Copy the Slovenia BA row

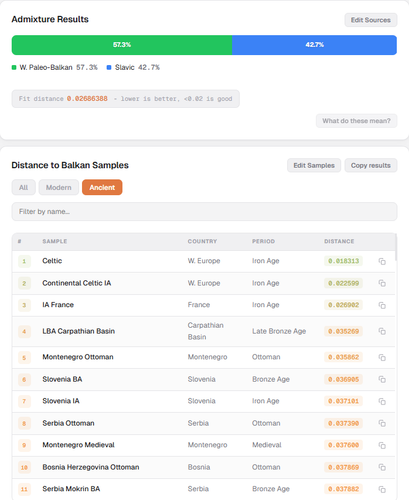382,379
